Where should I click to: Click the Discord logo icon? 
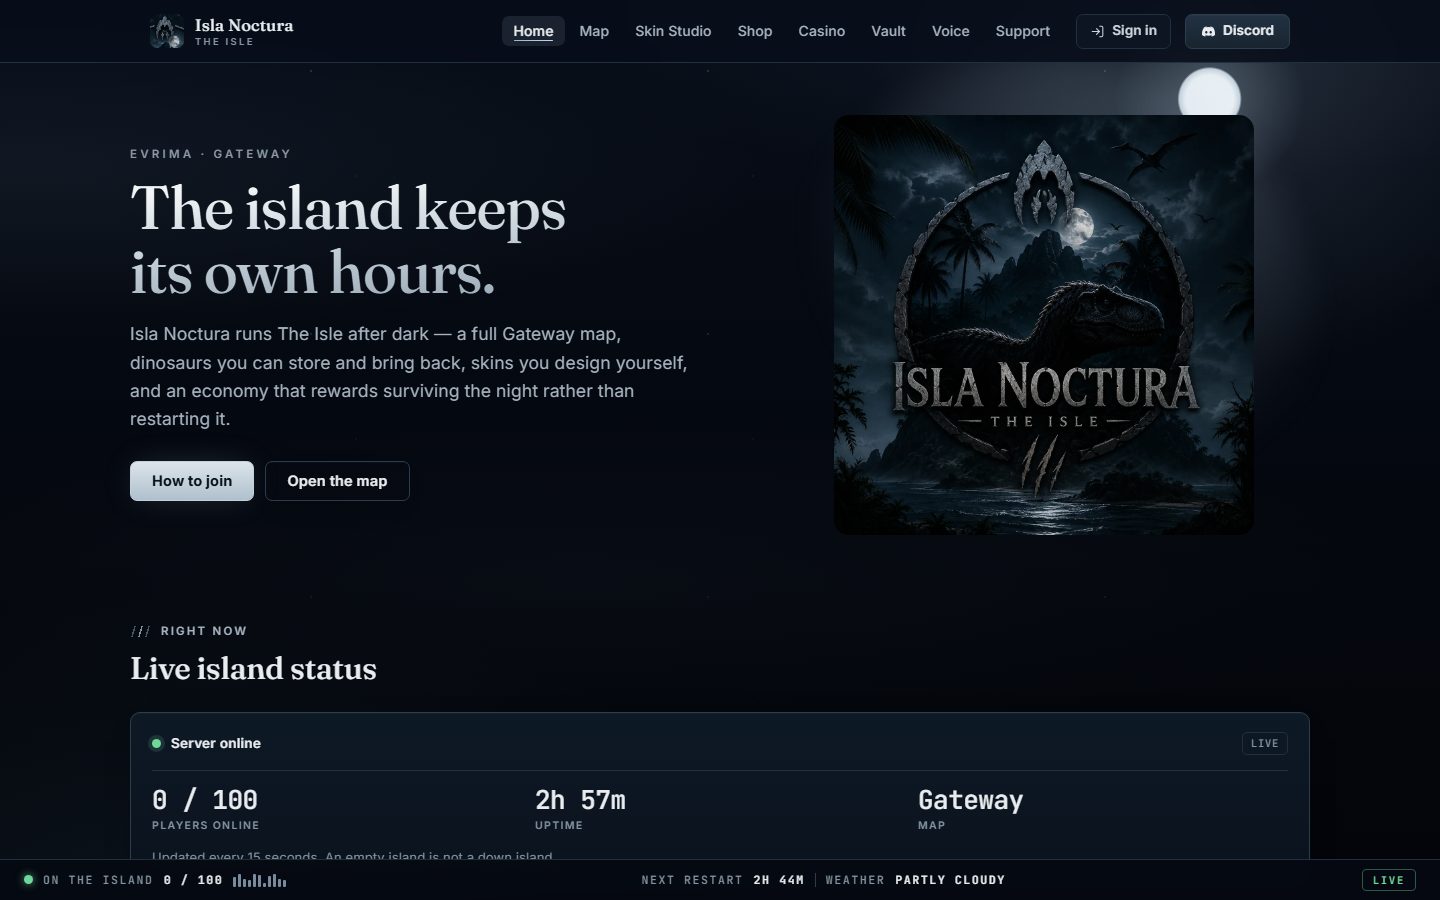click(1208, 31)
